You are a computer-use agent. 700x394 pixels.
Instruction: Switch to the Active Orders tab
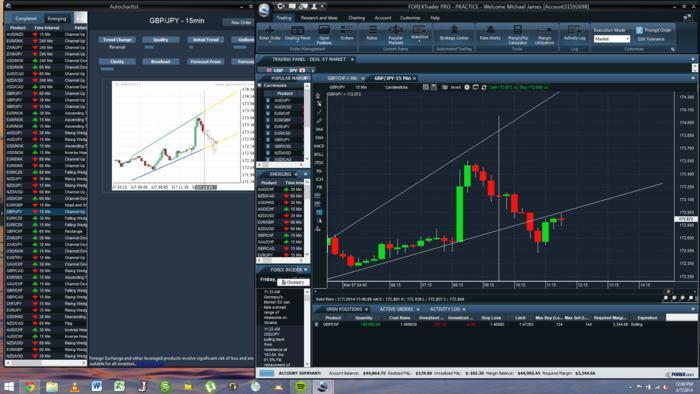396,309
